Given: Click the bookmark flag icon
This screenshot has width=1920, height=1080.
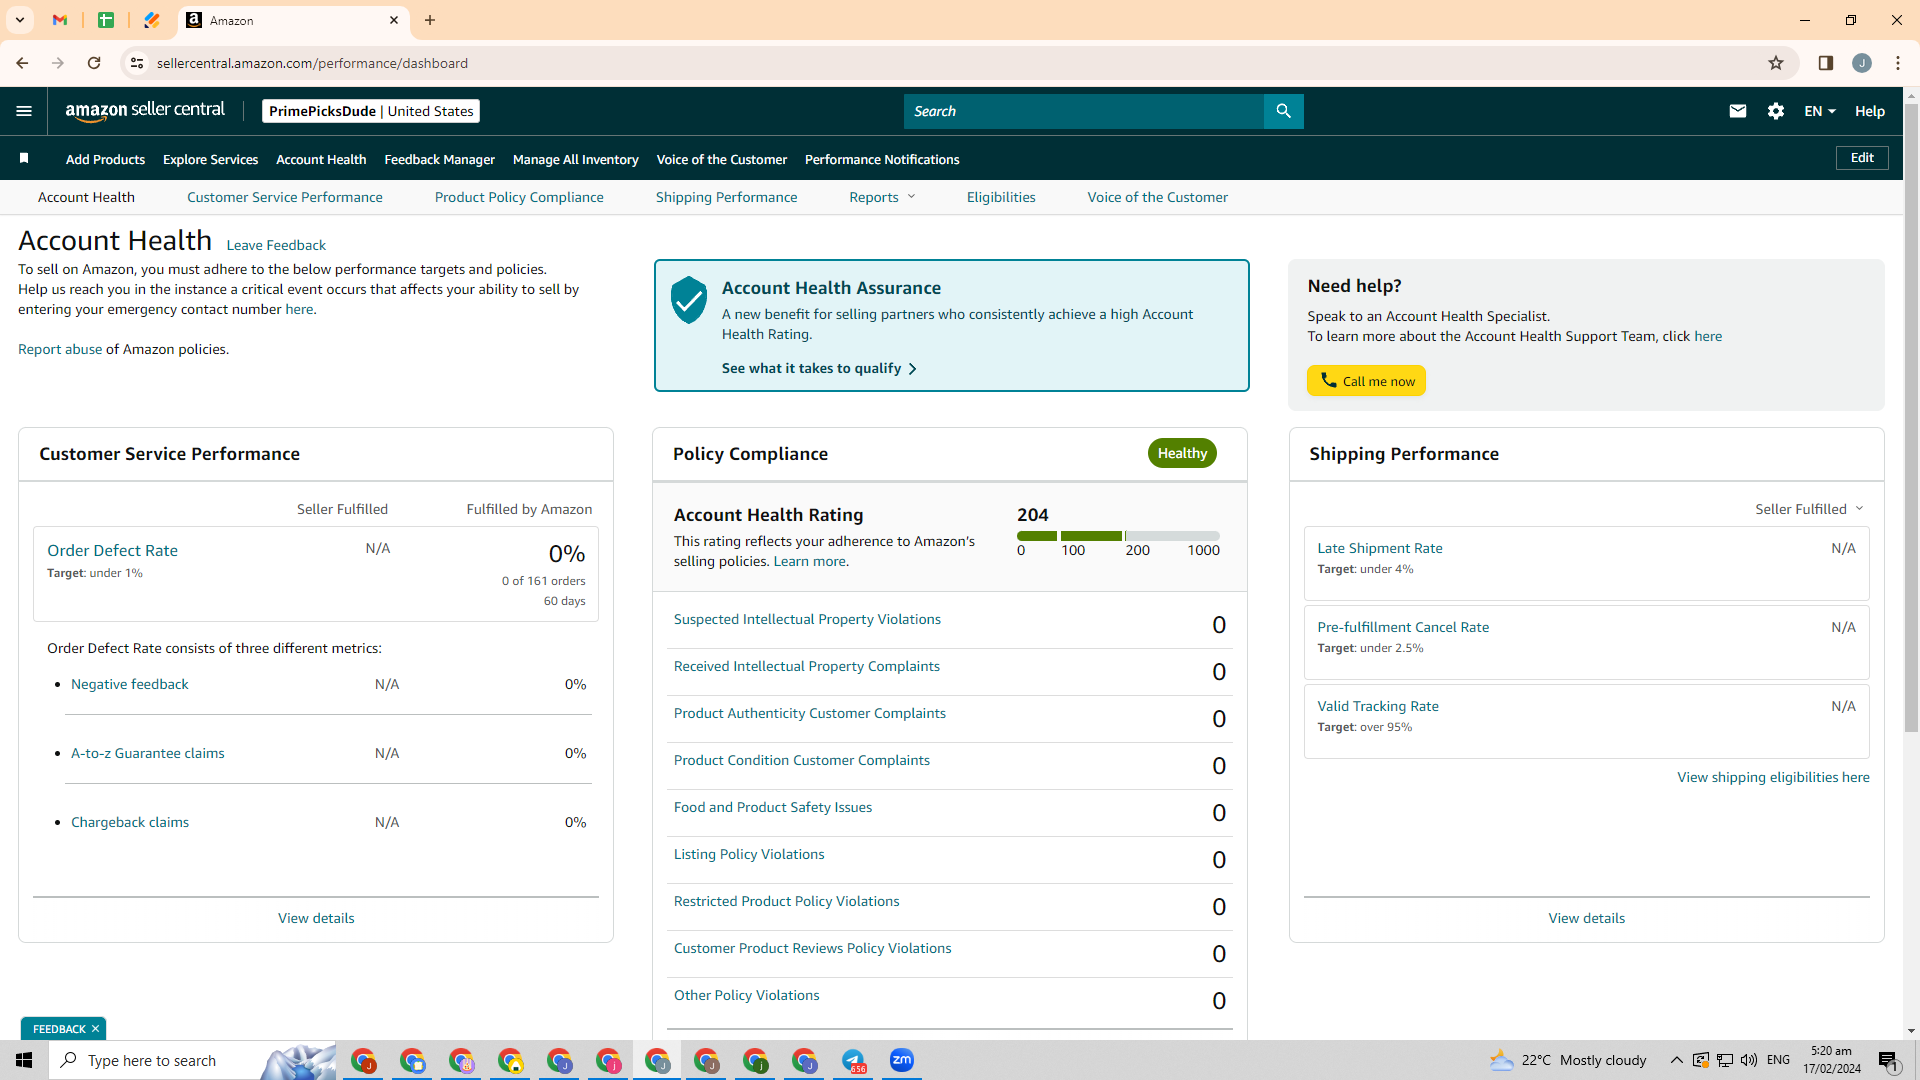Looking at the screenshot, I should [x=24, y=158].
